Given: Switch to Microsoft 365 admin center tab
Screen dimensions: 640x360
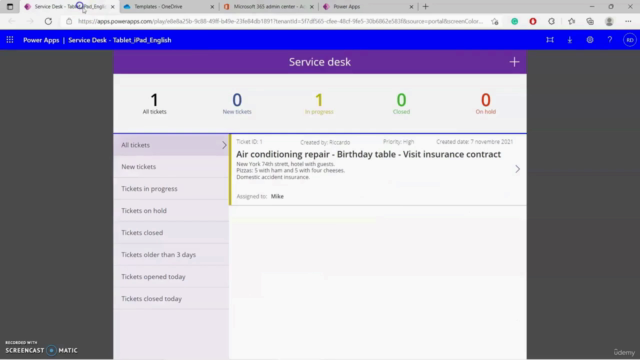Looking at the screenshot, I should (269, 7).
